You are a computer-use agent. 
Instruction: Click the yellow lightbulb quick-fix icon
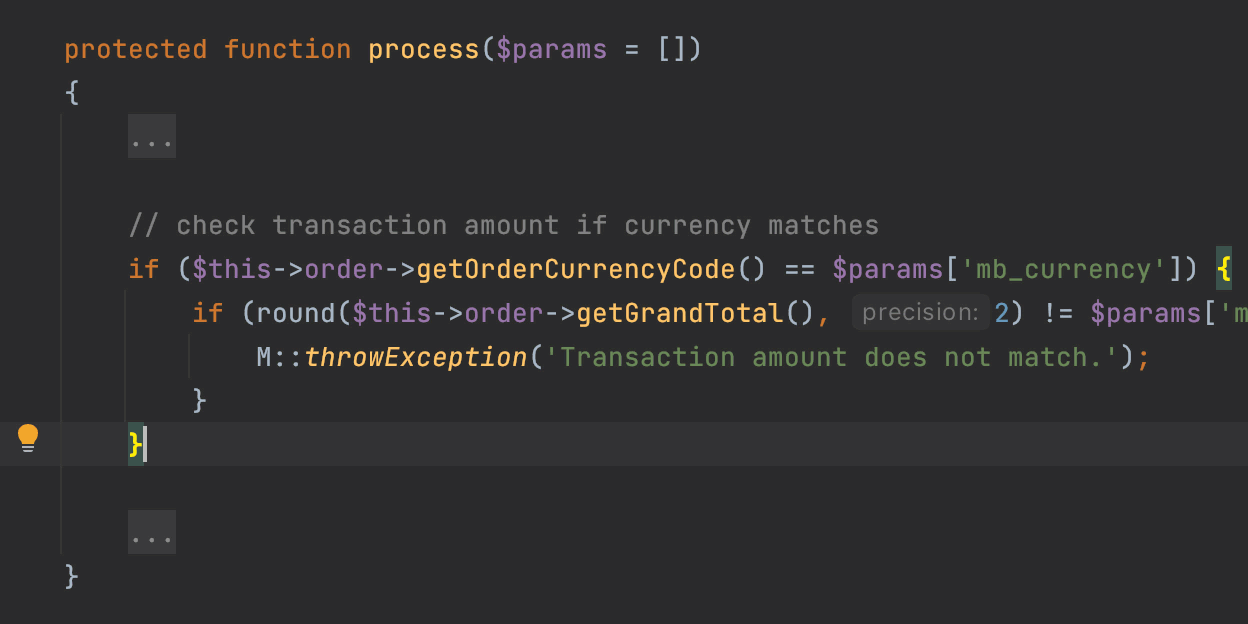click(28, 439)
